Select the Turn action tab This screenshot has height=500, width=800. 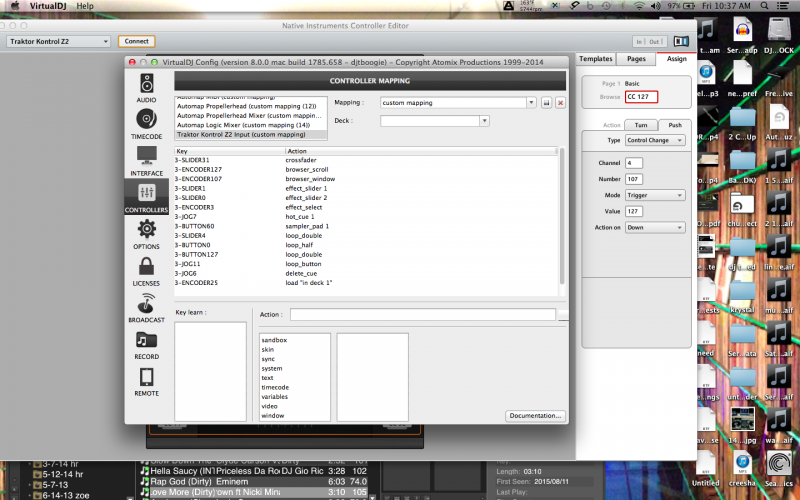(641, 125)
